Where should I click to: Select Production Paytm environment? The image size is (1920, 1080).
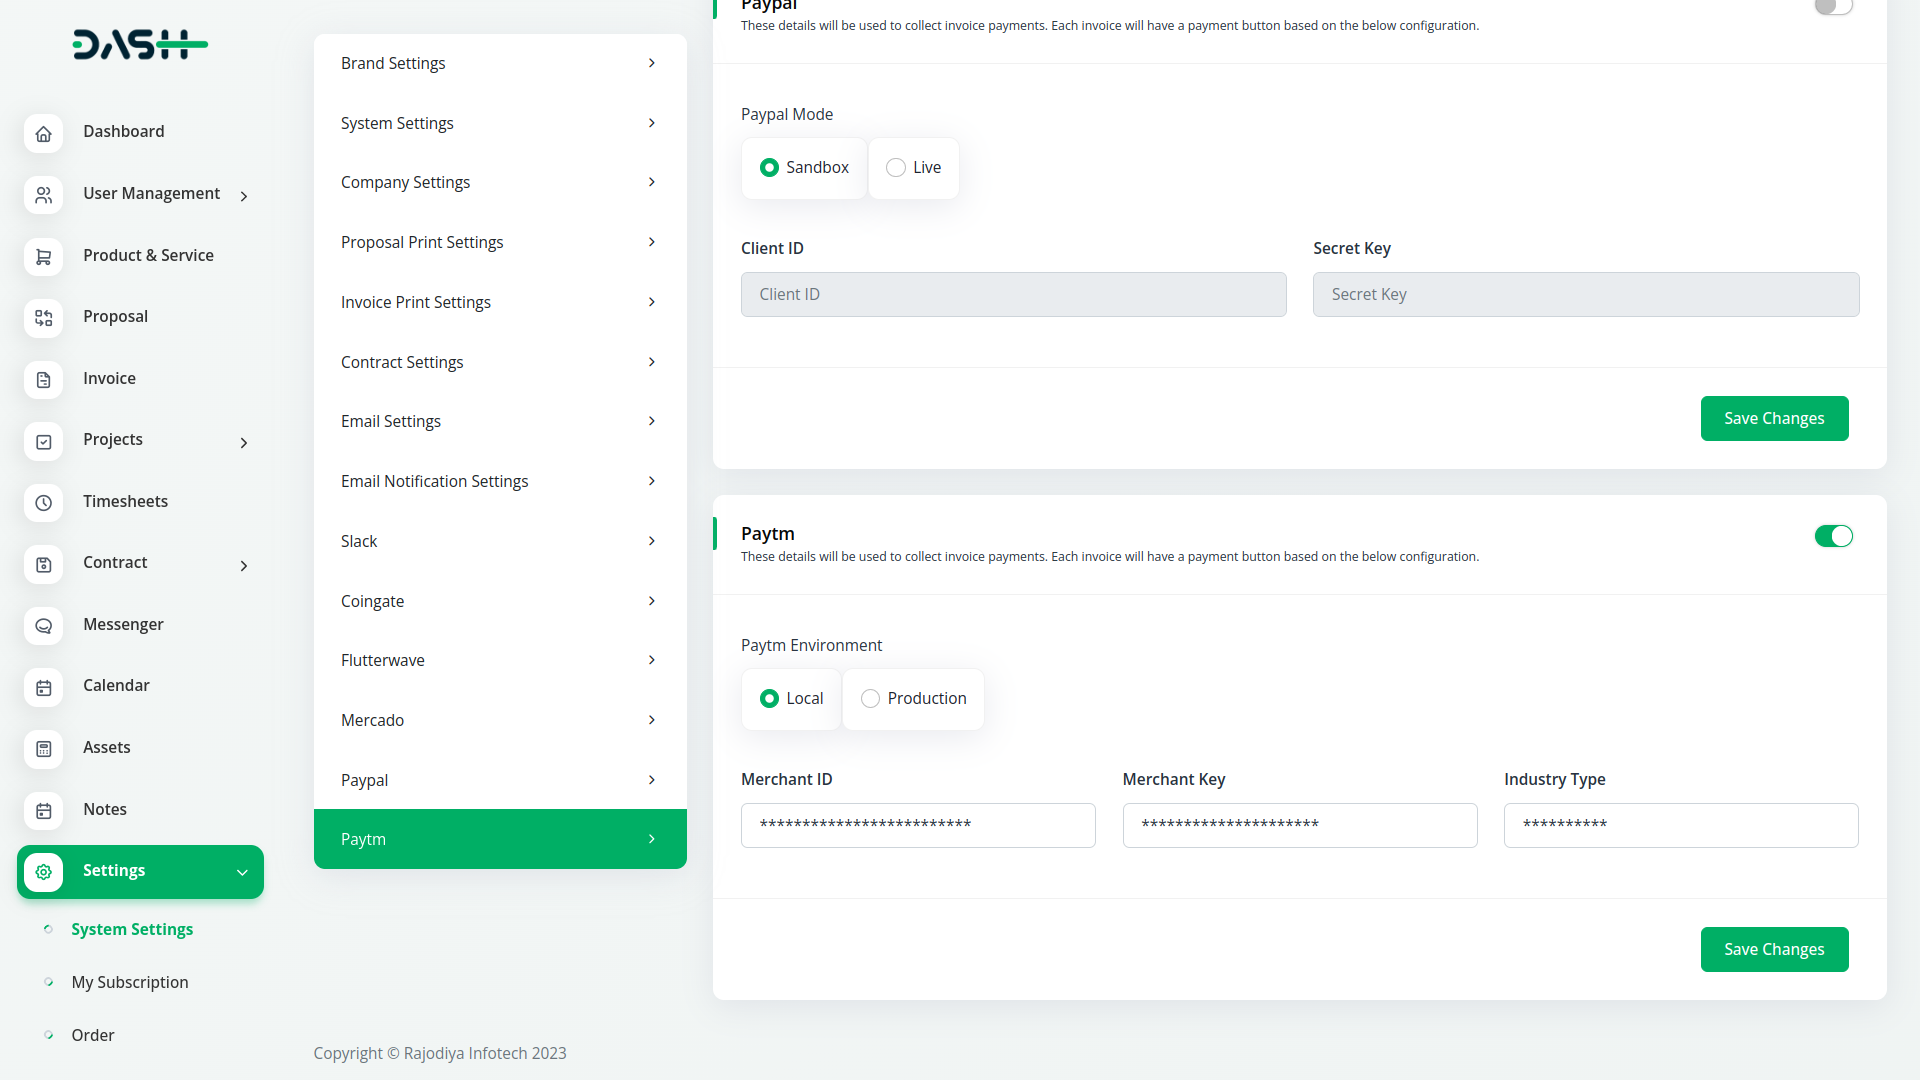(x=870, y=699)
